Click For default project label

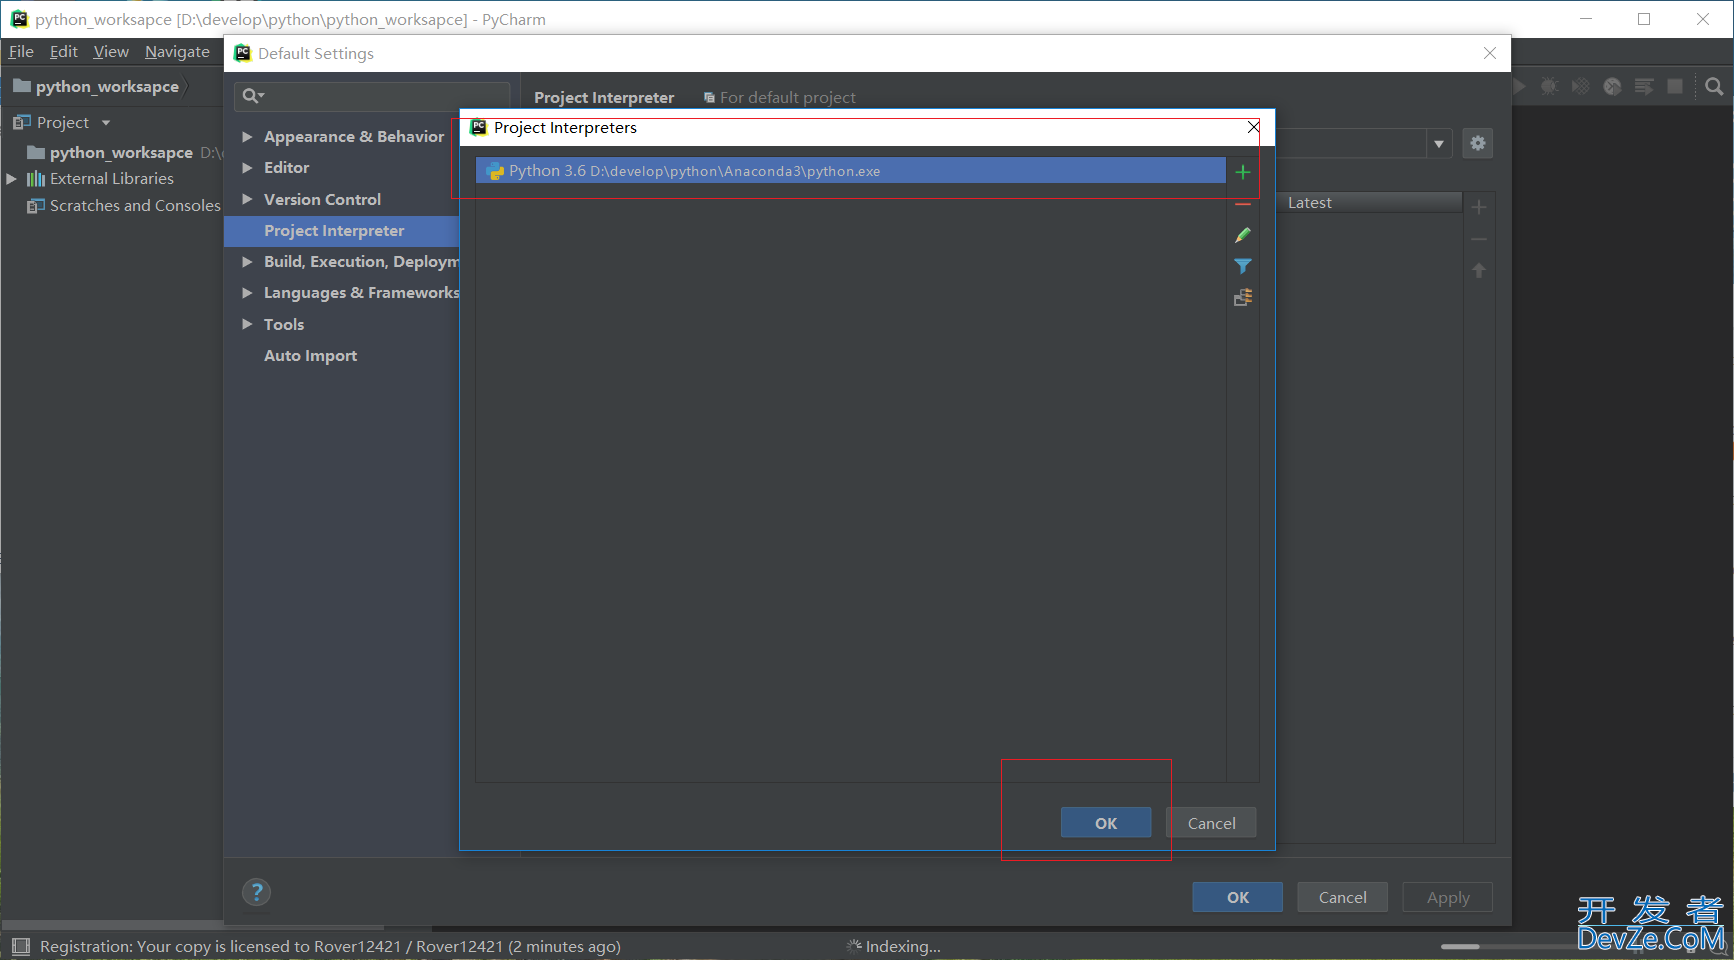pos(780,97)
